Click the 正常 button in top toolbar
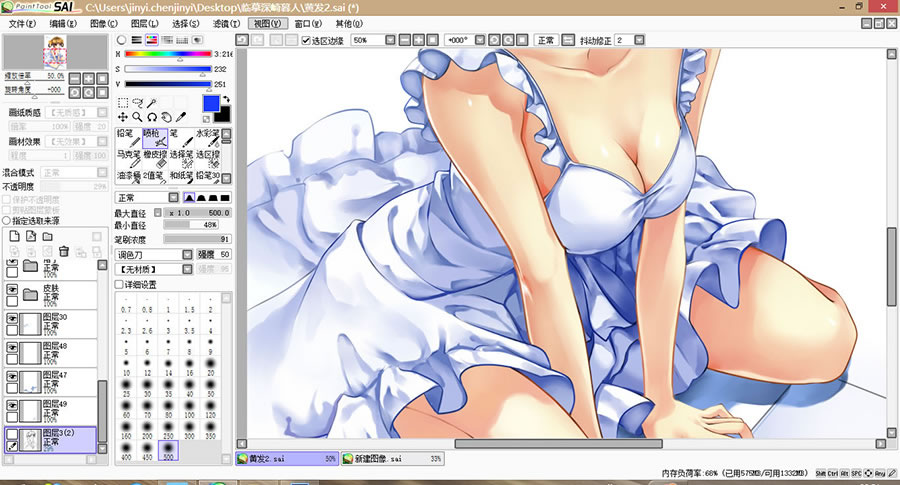The width and height of the screenshot is (900, 485). pos(545,40)
